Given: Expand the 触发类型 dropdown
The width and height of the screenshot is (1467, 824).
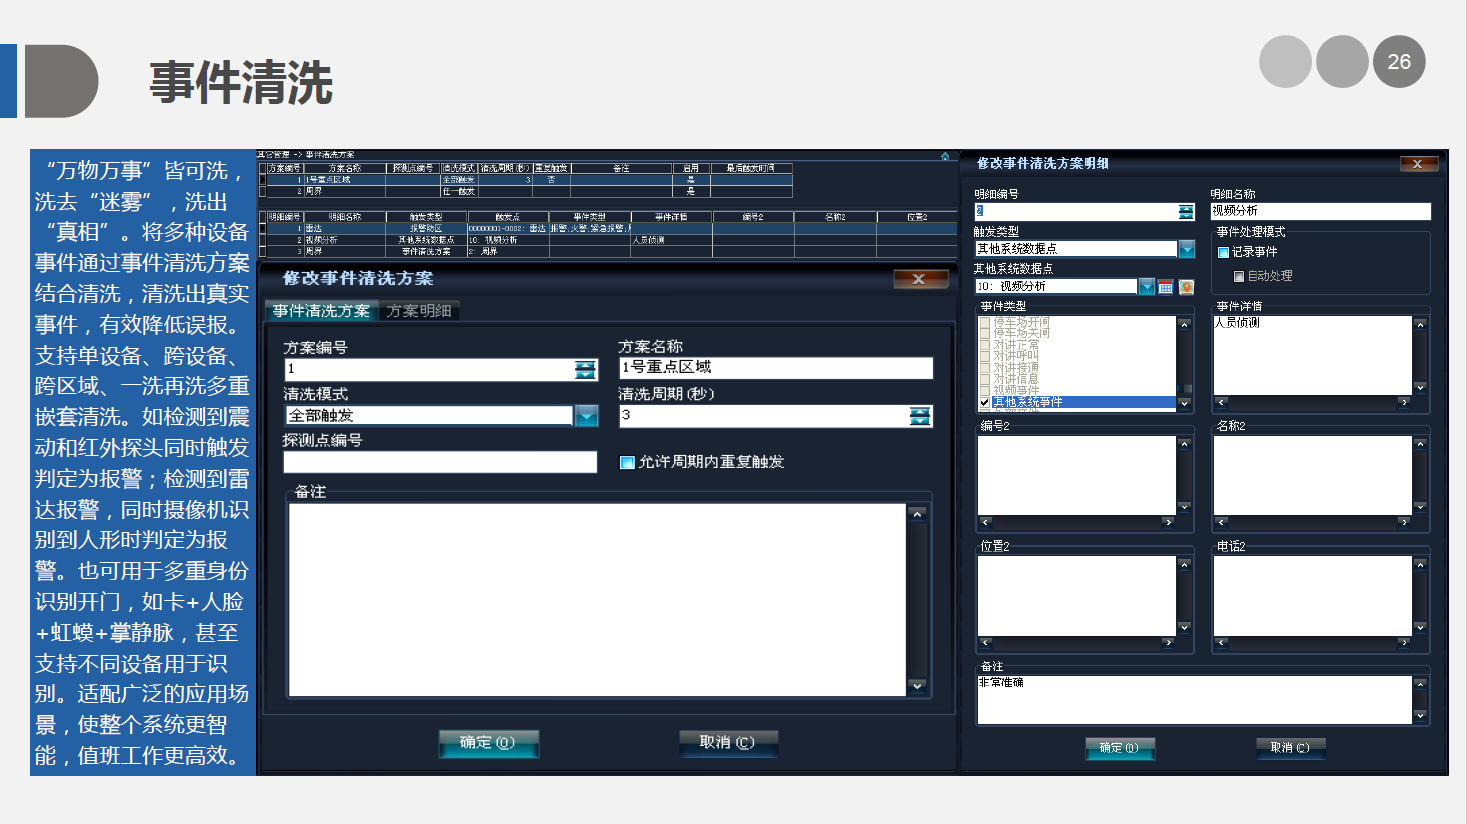Looking at the screenshot, I should 1186,249.
